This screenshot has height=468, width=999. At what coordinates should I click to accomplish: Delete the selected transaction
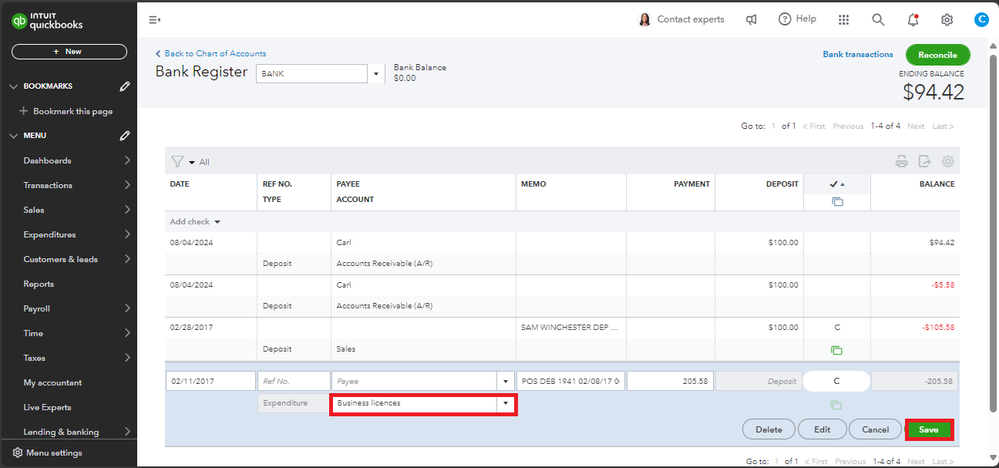point(768,430)
